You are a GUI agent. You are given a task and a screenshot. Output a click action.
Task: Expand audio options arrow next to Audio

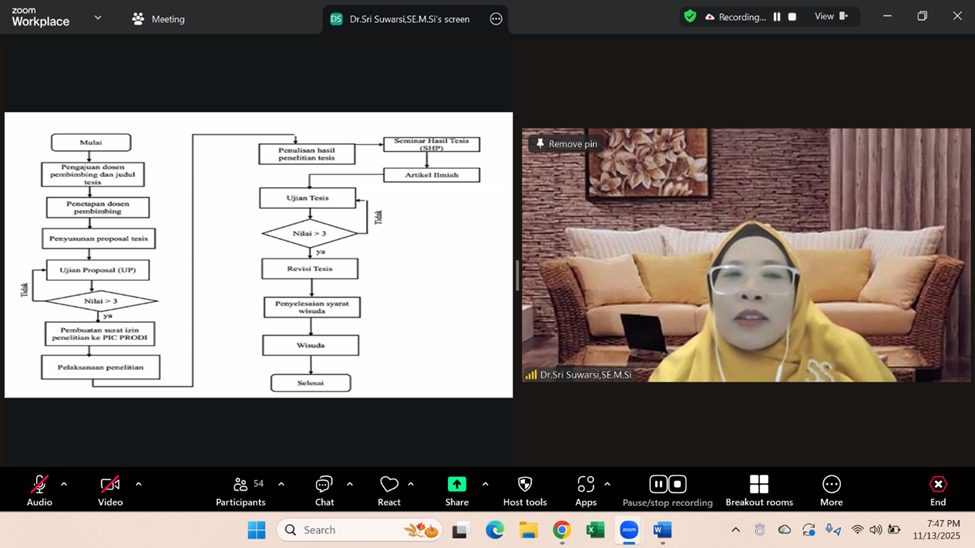coord(64,484)
